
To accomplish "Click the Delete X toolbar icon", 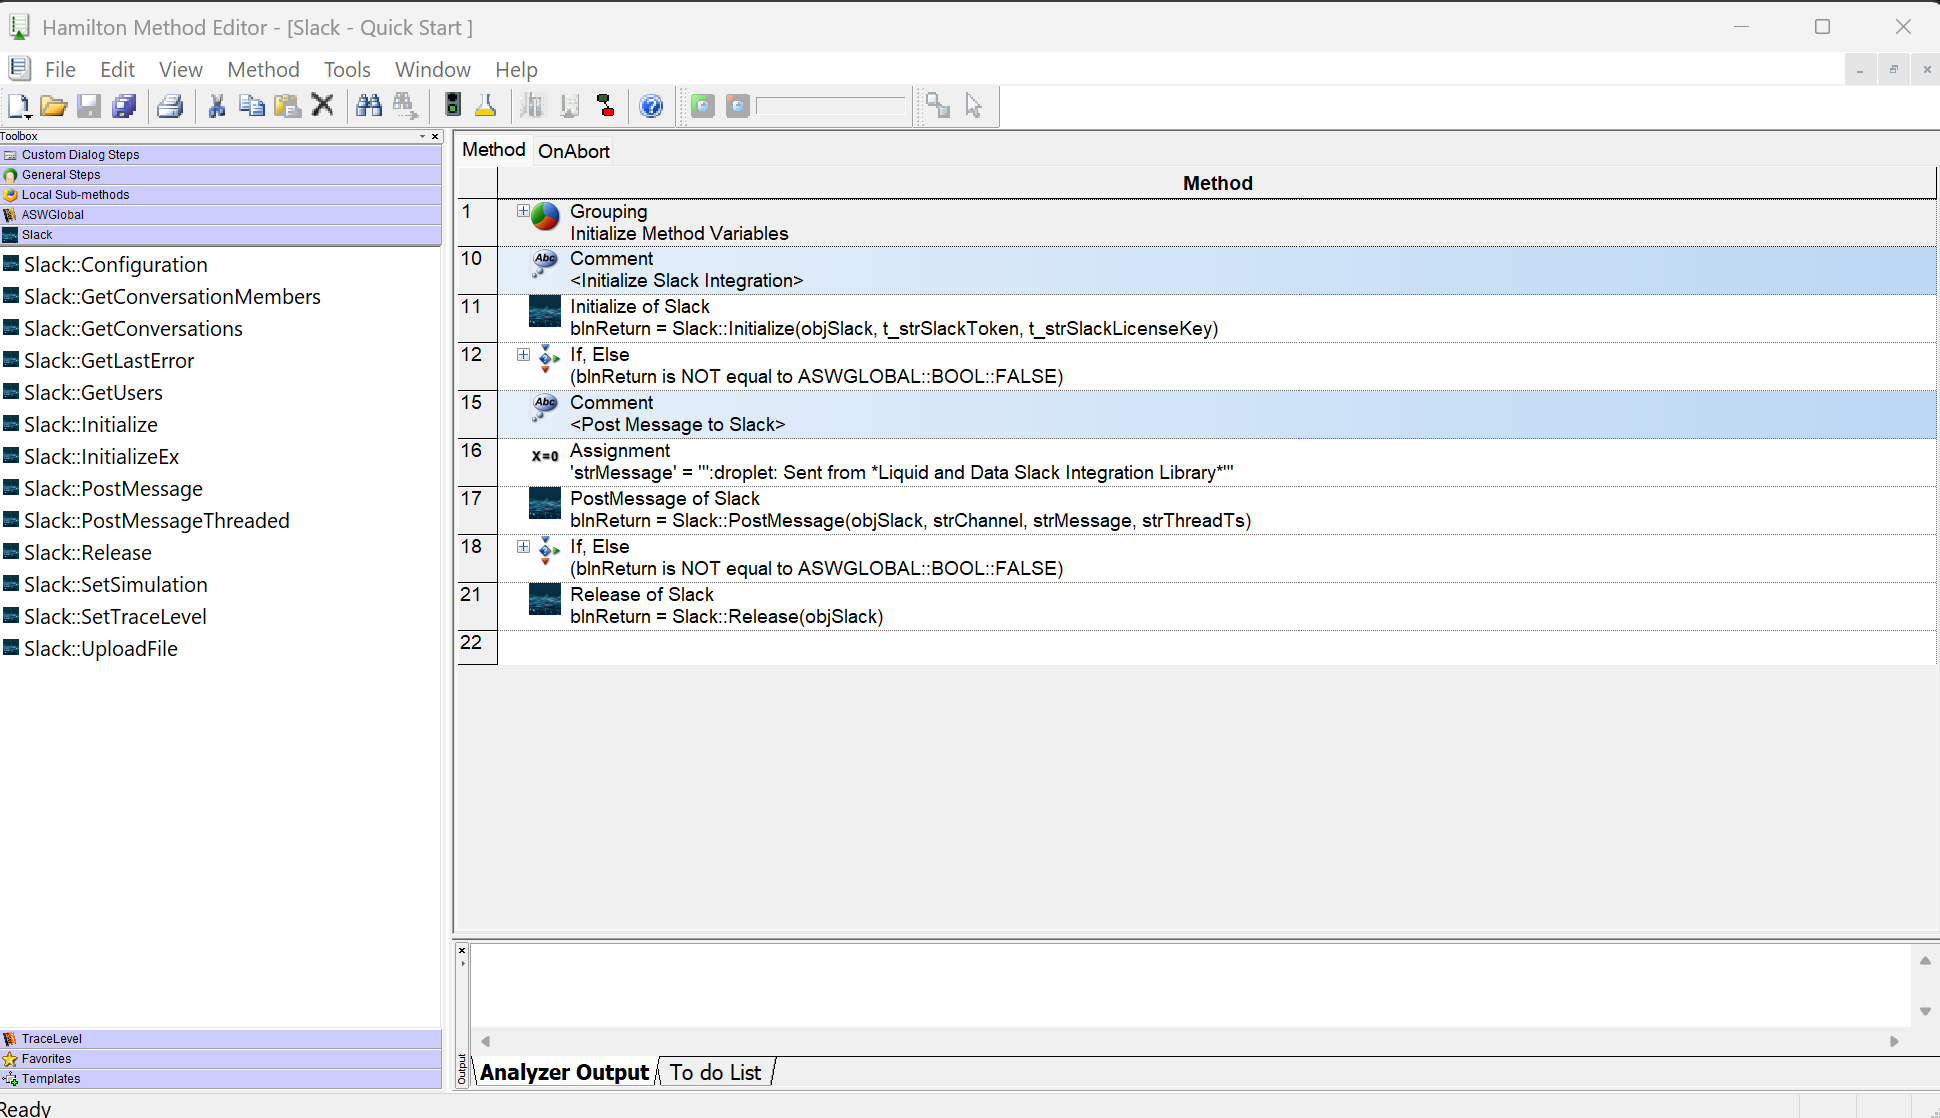I will [322, 106].
